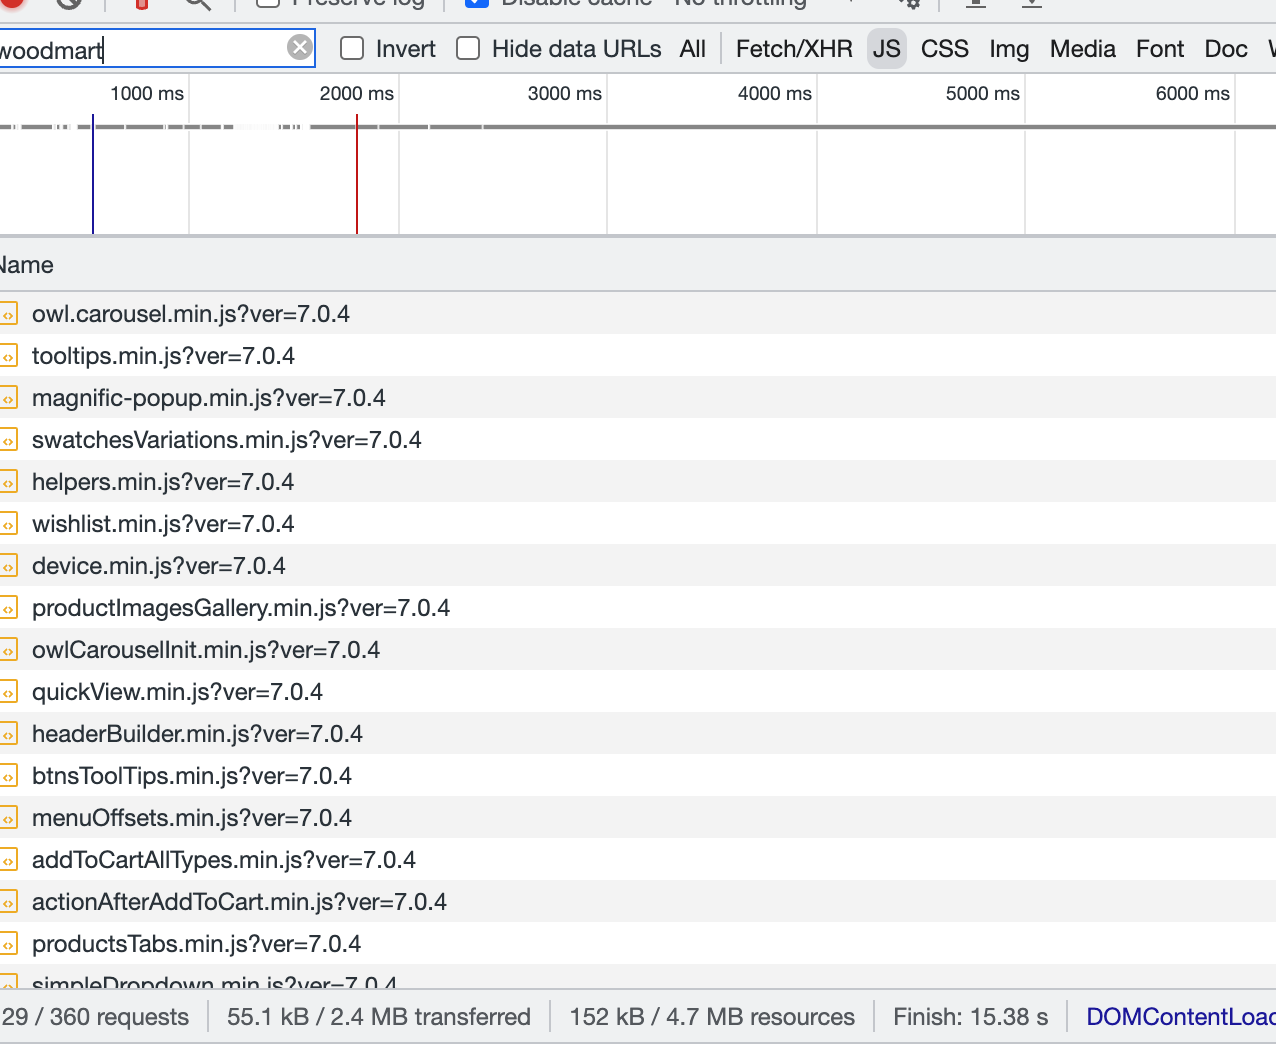Select quickView.min.js?ver=7.0.4 row
The width and height of the screenshot is (1276, 1044).
tap(638, 692)
